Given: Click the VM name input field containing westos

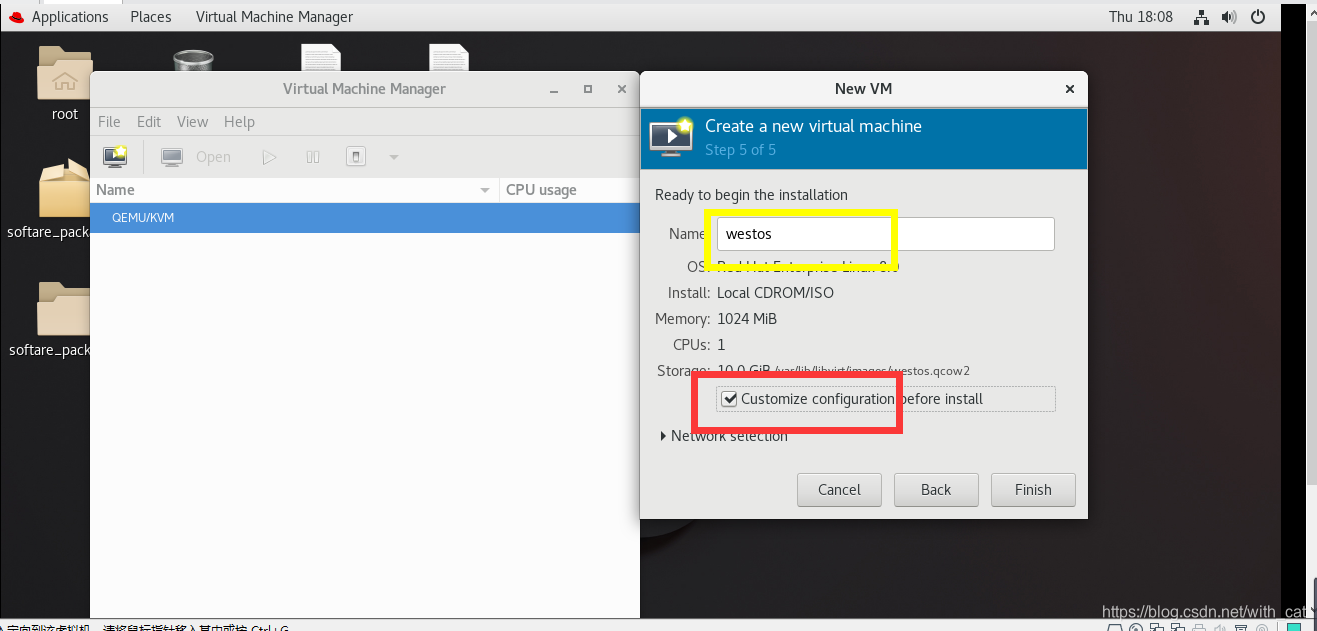Looking at the screenshot, I should tap(885, 234).
